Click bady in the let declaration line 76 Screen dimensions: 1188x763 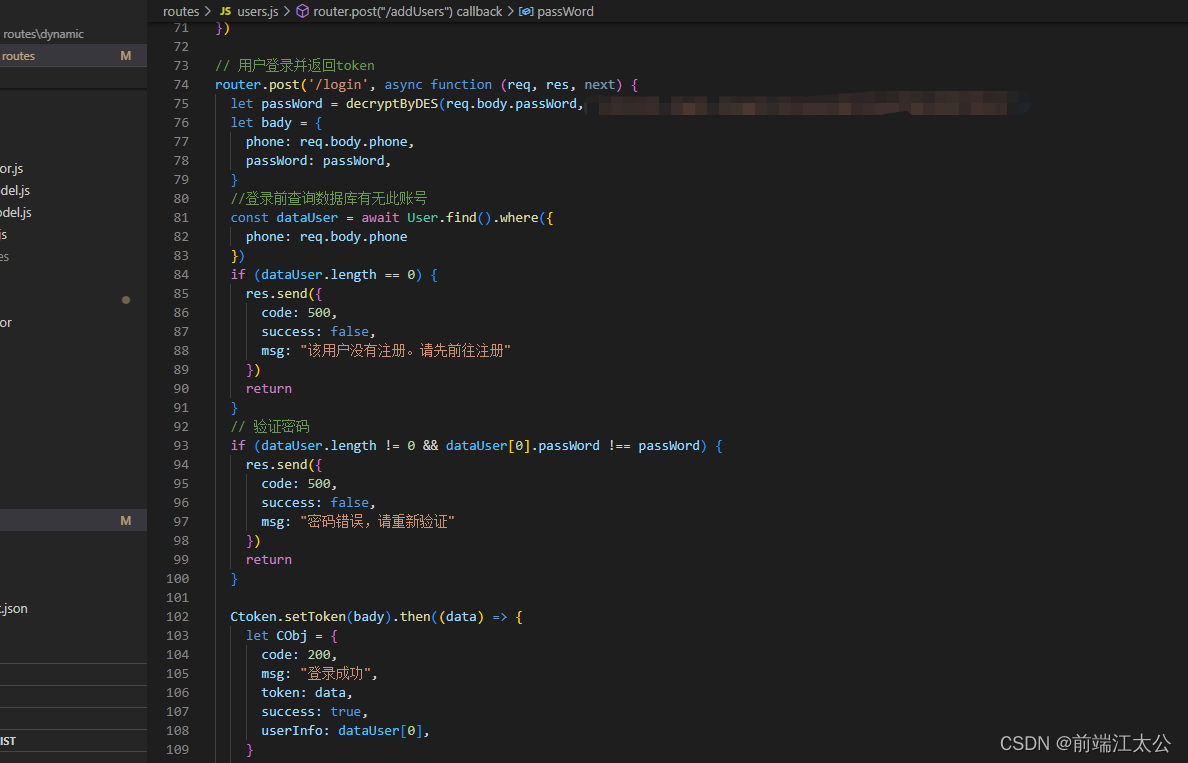tap(277, 123)
